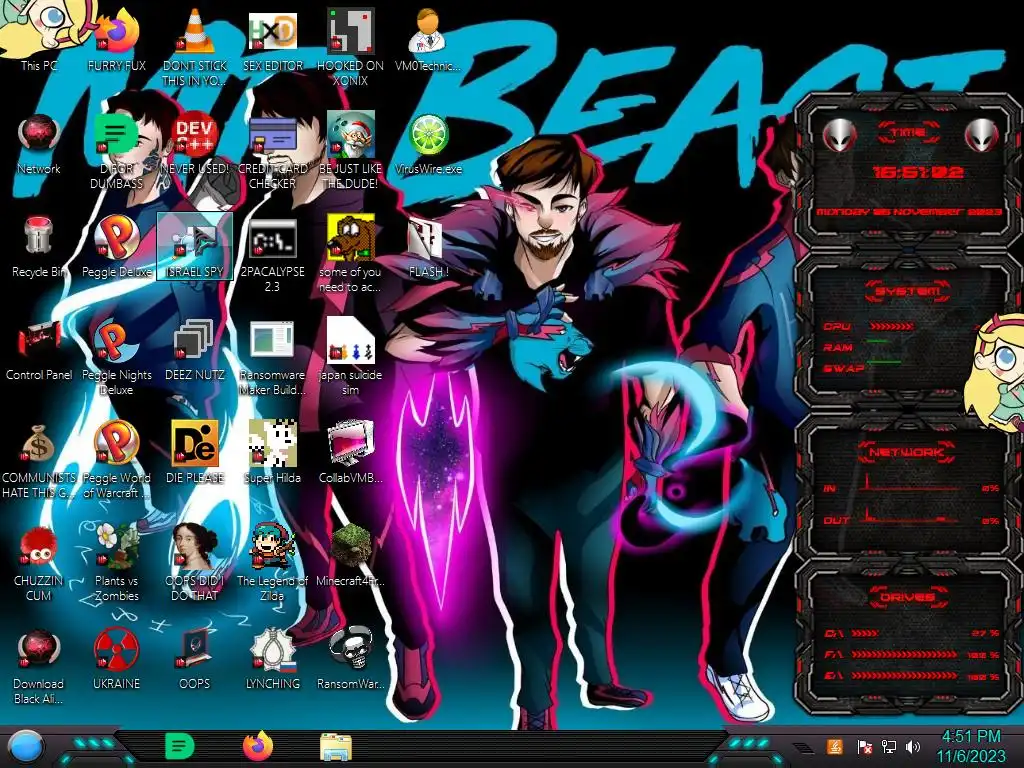
Task: Click the Start orb on the taskbar
Action: coord(25,747)
